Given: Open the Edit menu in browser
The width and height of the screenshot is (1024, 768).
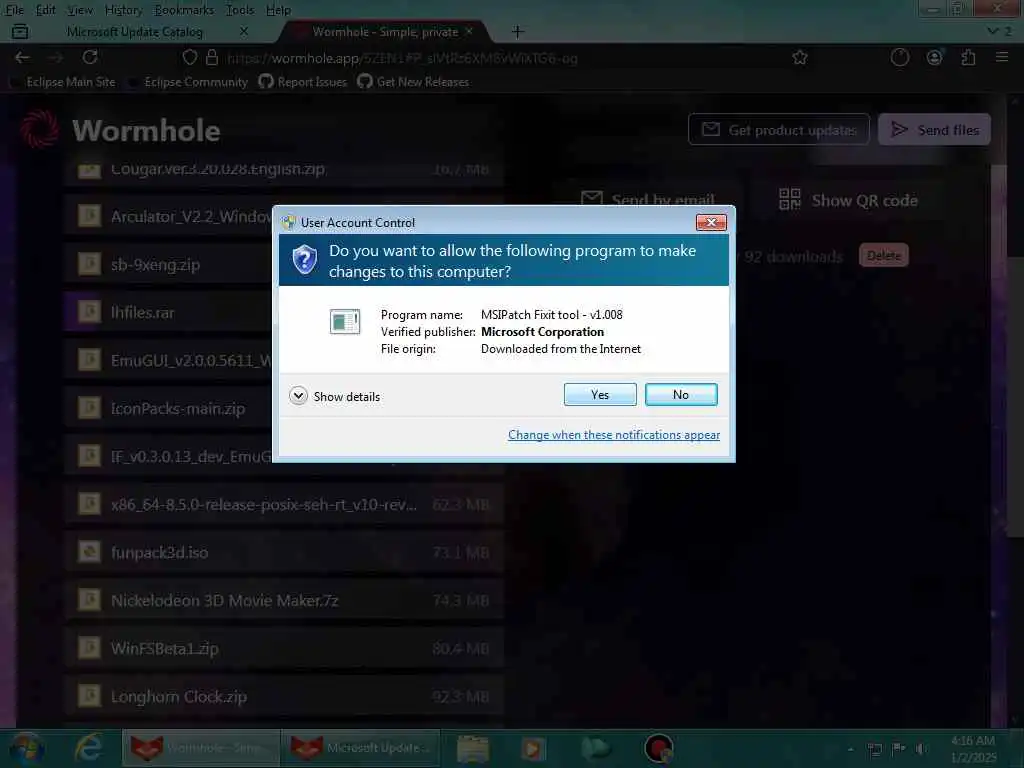Looking at the screenshot, I should point(45,10).
